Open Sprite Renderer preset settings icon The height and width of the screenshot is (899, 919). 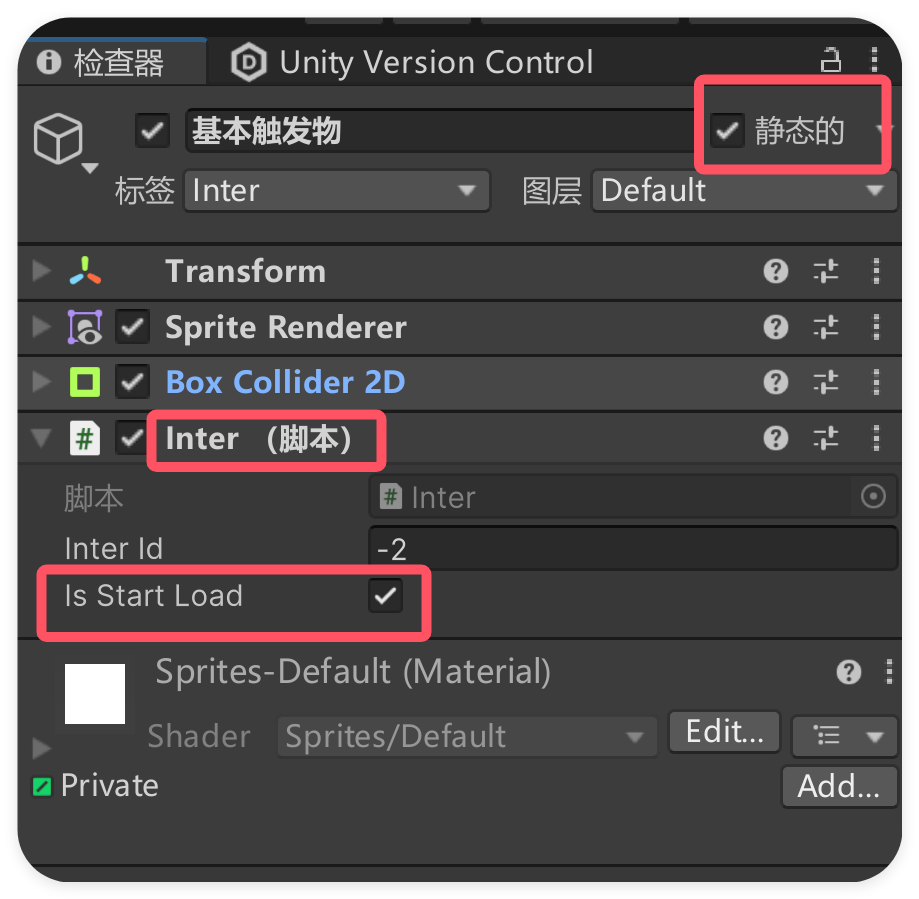point(826,327)
